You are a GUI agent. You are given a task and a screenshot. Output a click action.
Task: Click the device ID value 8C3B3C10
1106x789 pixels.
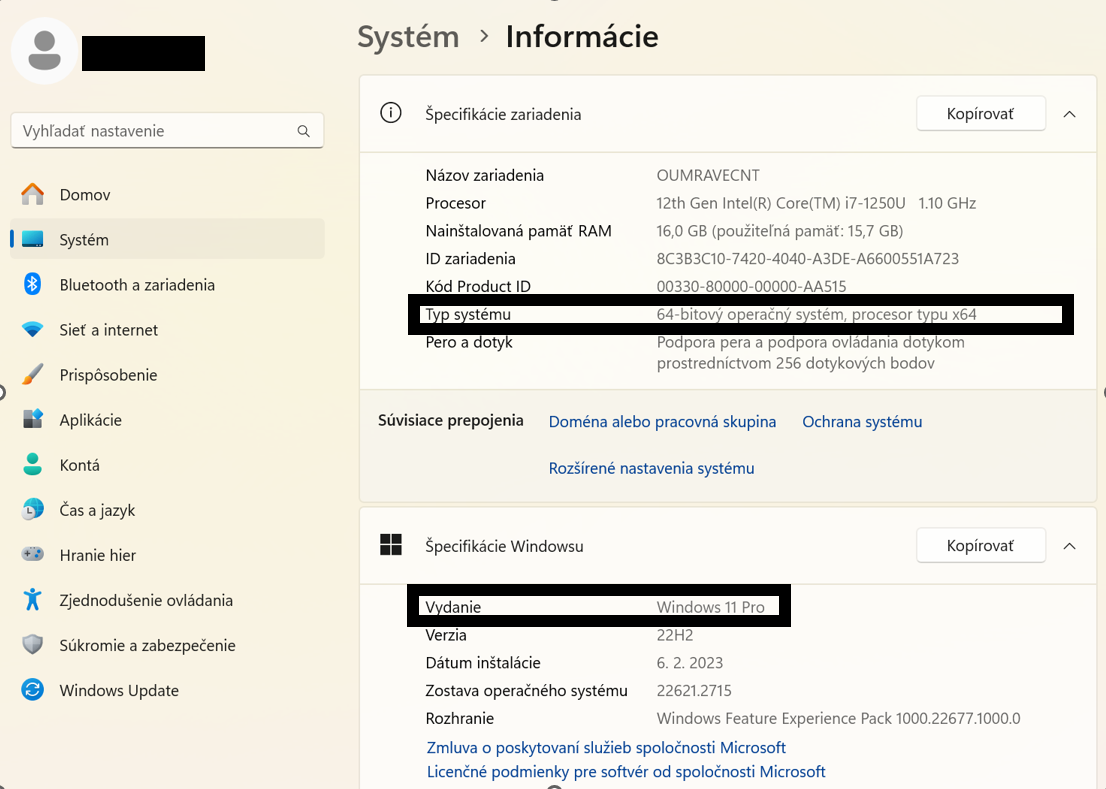[x=808, y=259]
